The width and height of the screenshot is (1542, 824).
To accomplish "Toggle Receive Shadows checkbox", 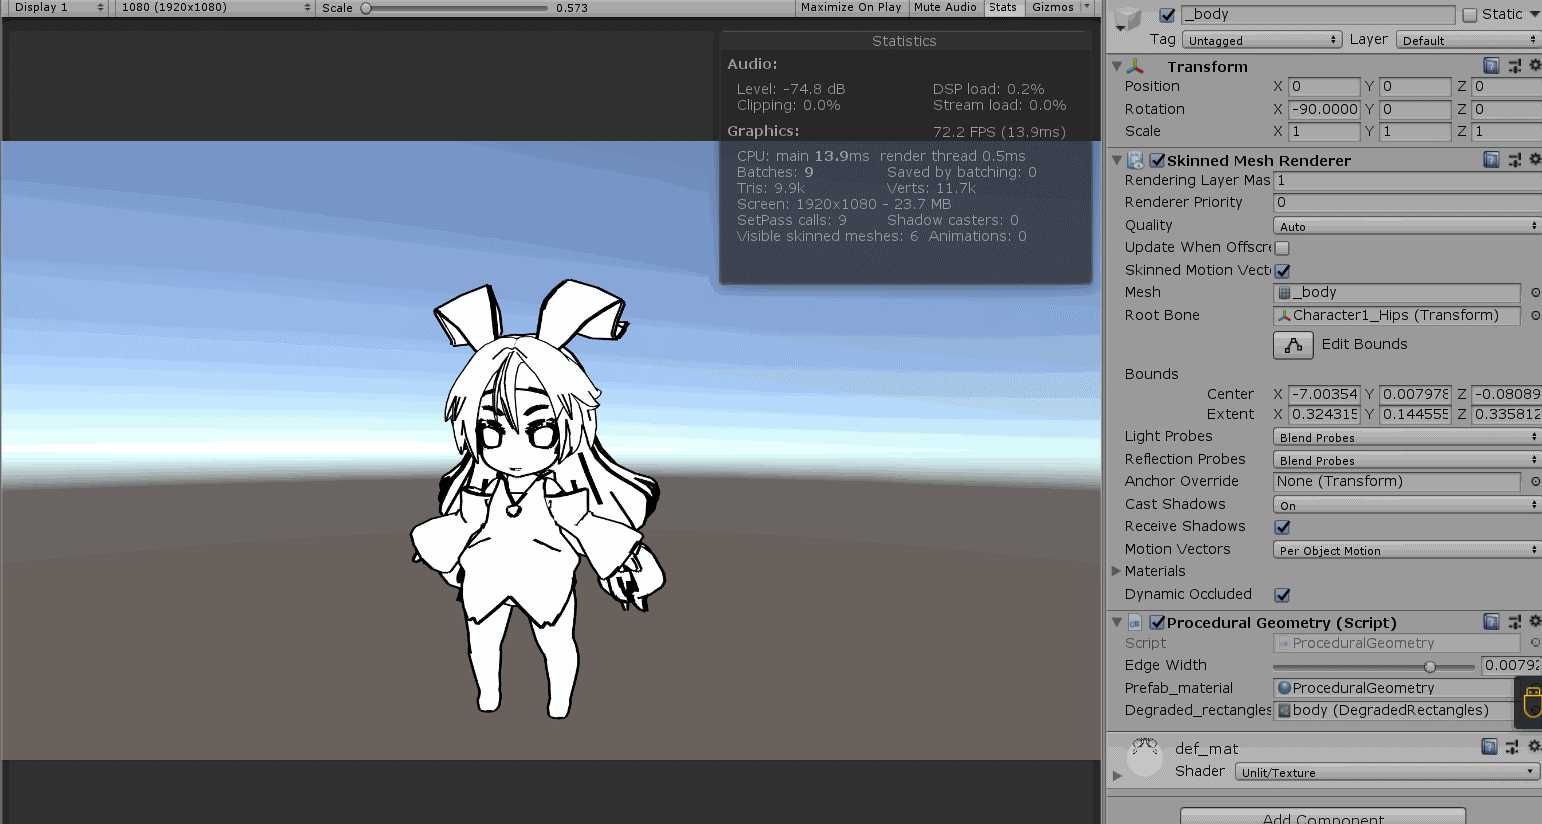I will [x=1282, y=527].
